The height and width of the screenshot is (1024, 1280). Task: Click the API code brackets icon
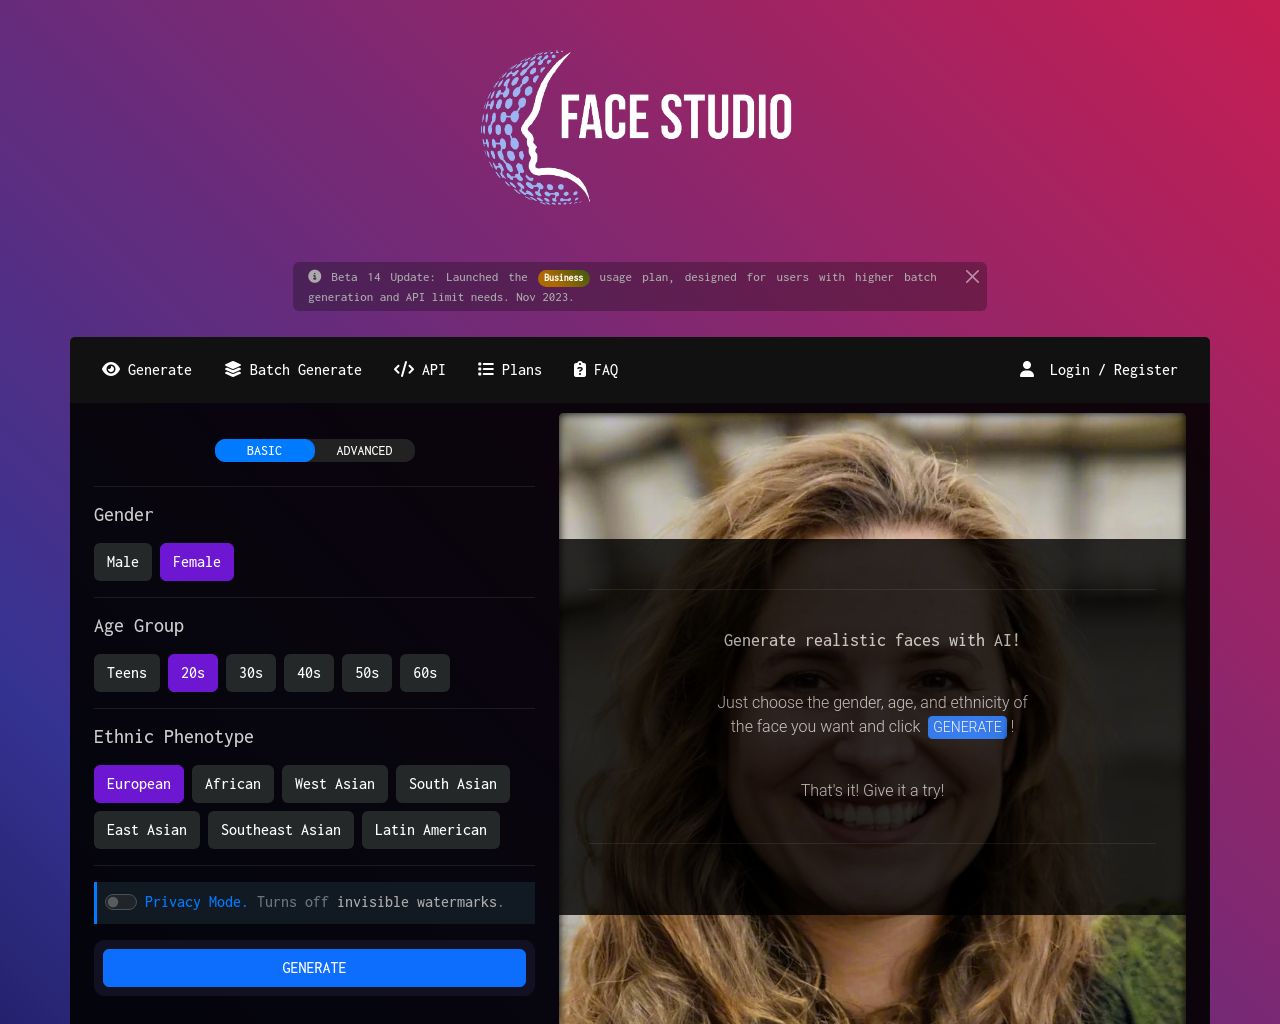click(x=404, y=370)
